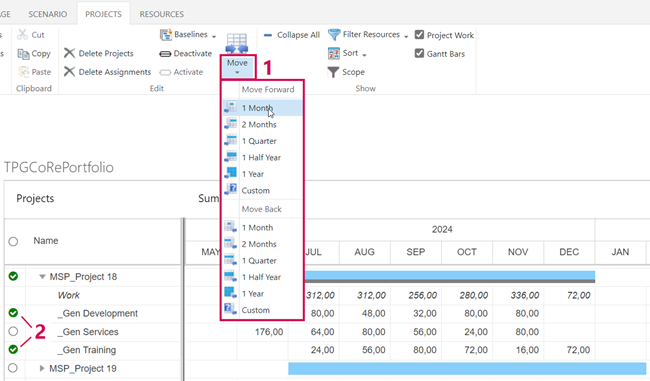Image resolution: width=650 pixels, height=381 pixels.
Task: Click the Collapse All minus icon
Action: (x=268, y=35)
